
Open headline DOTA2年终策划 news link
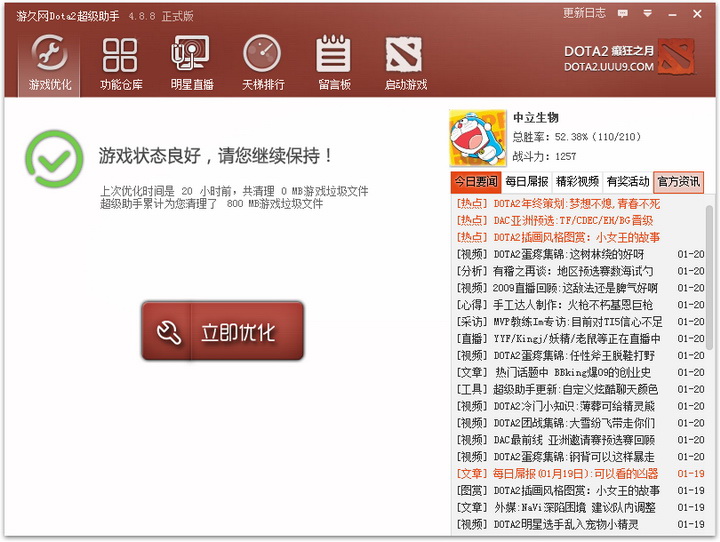coord(576,204)
